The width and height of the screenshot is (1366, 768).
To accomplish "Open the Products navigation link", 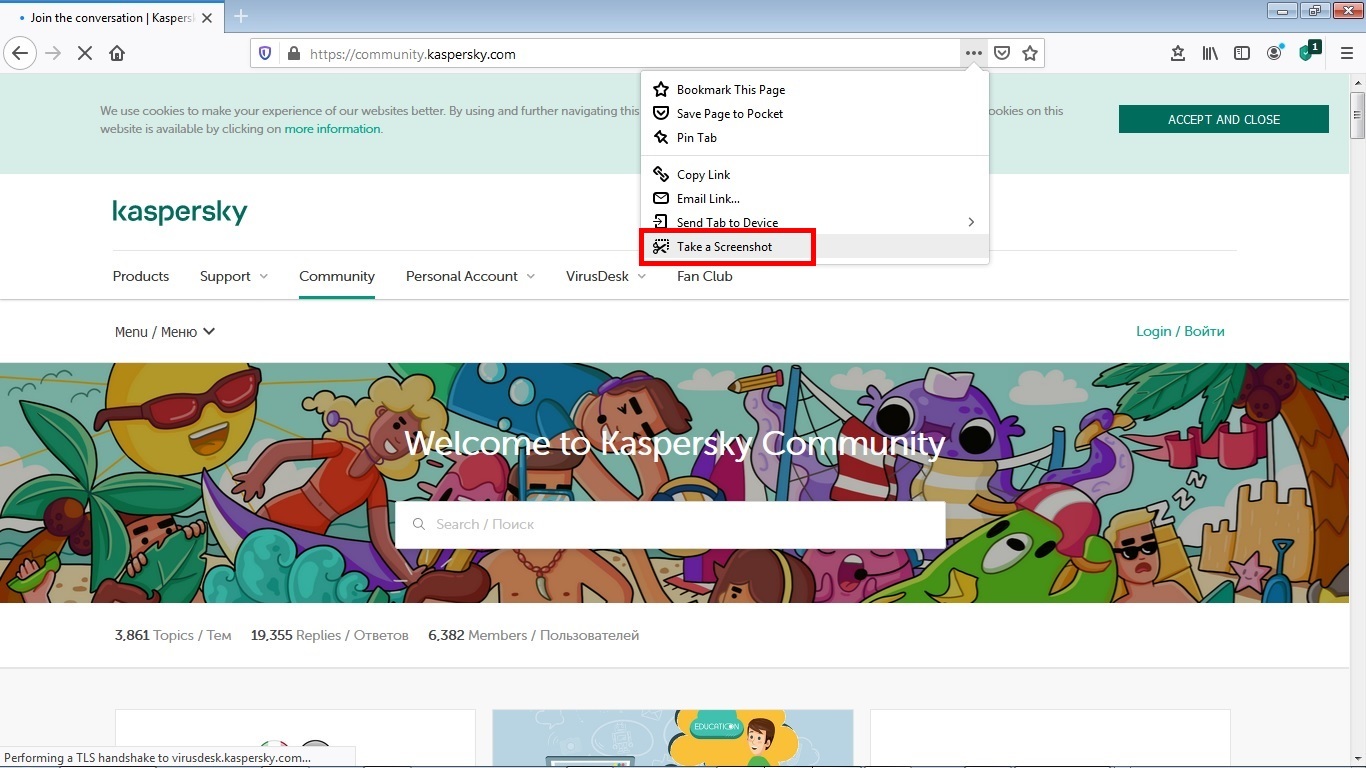I will (x=141, y=276).
